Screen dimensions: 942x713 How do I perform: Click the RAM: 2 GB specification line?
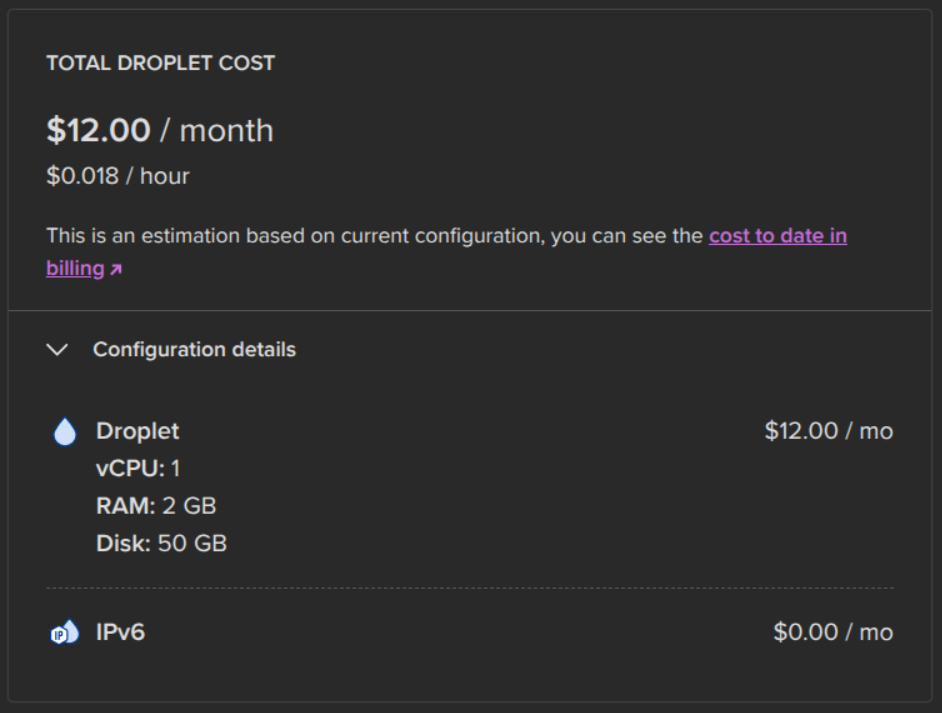(156, 506)
